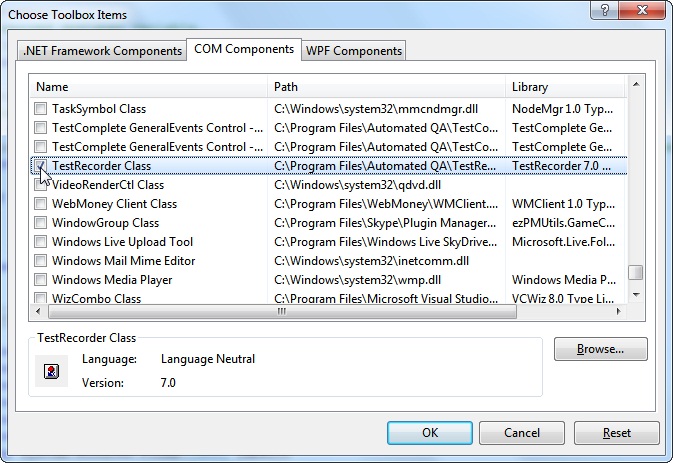Check the TaskSymbol Class checkbox
Screen dimensions: 673x463
pos(40,109)
